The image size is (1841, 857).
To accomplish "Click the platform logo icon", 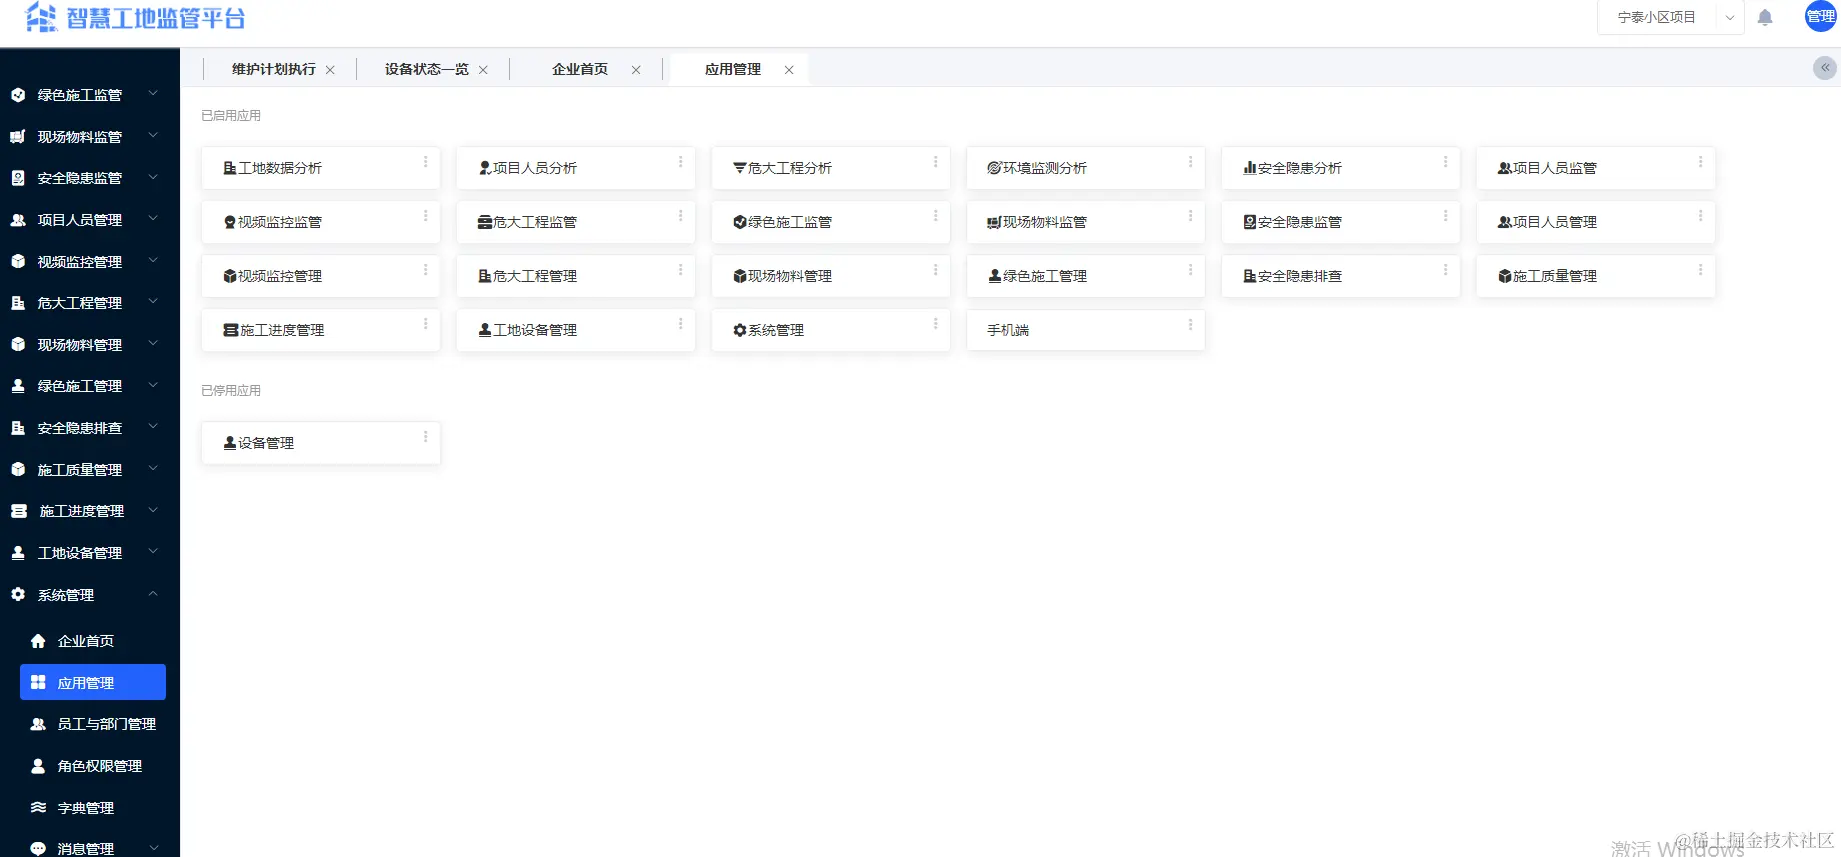I will (41, 17).
